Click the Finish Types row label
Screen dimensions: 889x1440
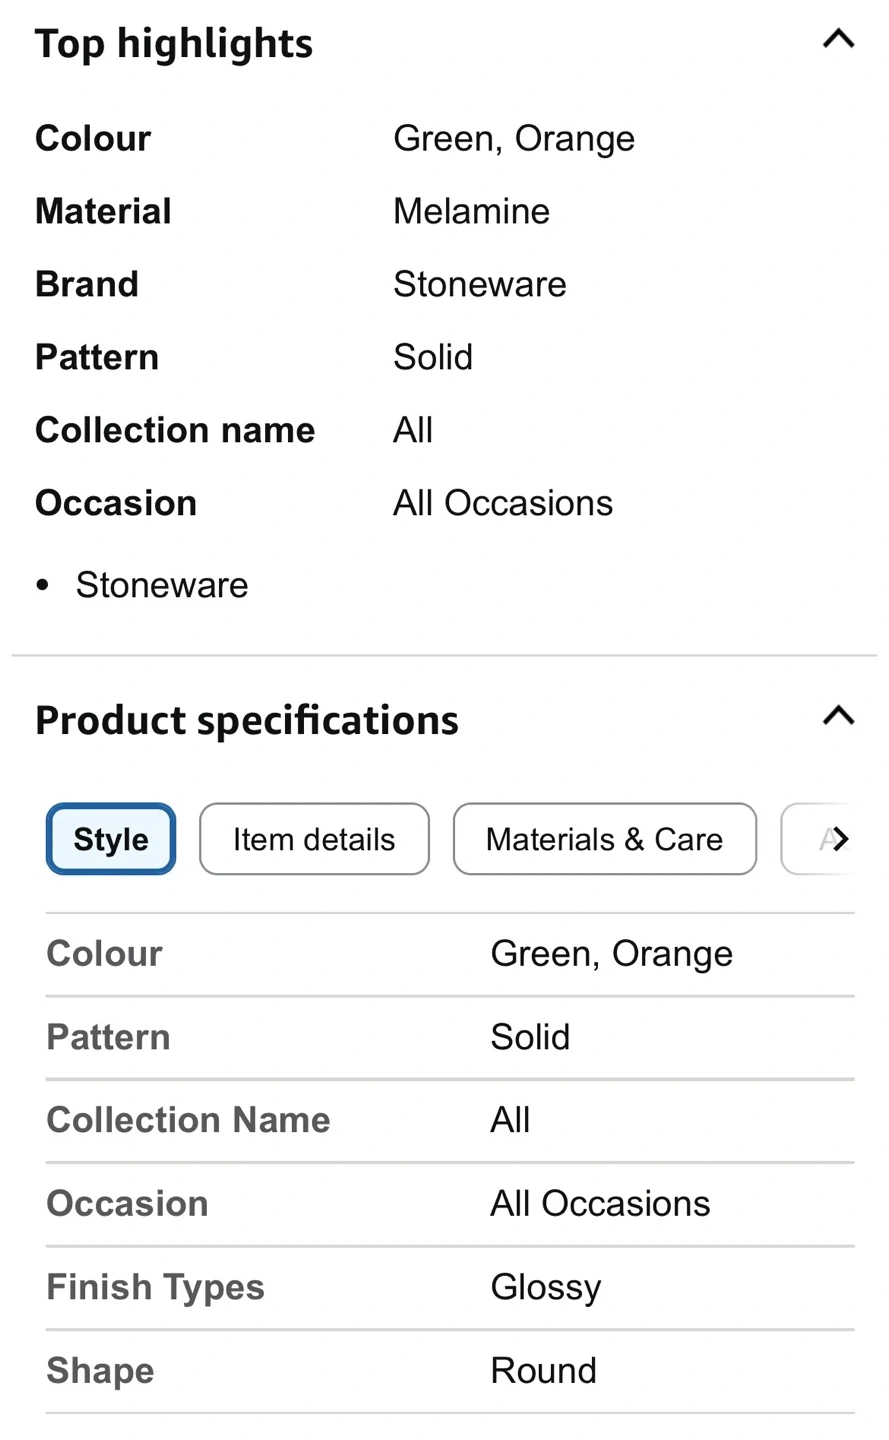click(155, 1287)
